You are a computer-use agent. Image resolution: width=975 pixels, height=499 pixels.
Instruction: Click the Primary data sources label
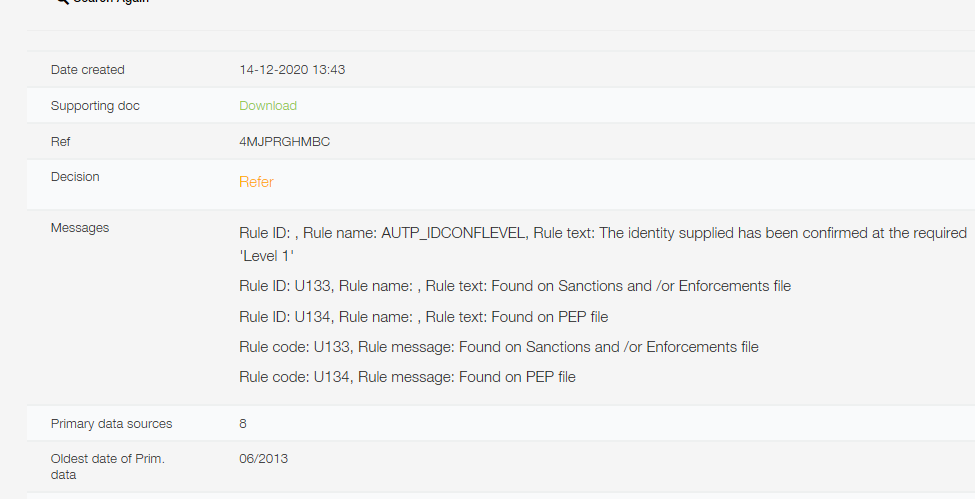click(111, 424)
